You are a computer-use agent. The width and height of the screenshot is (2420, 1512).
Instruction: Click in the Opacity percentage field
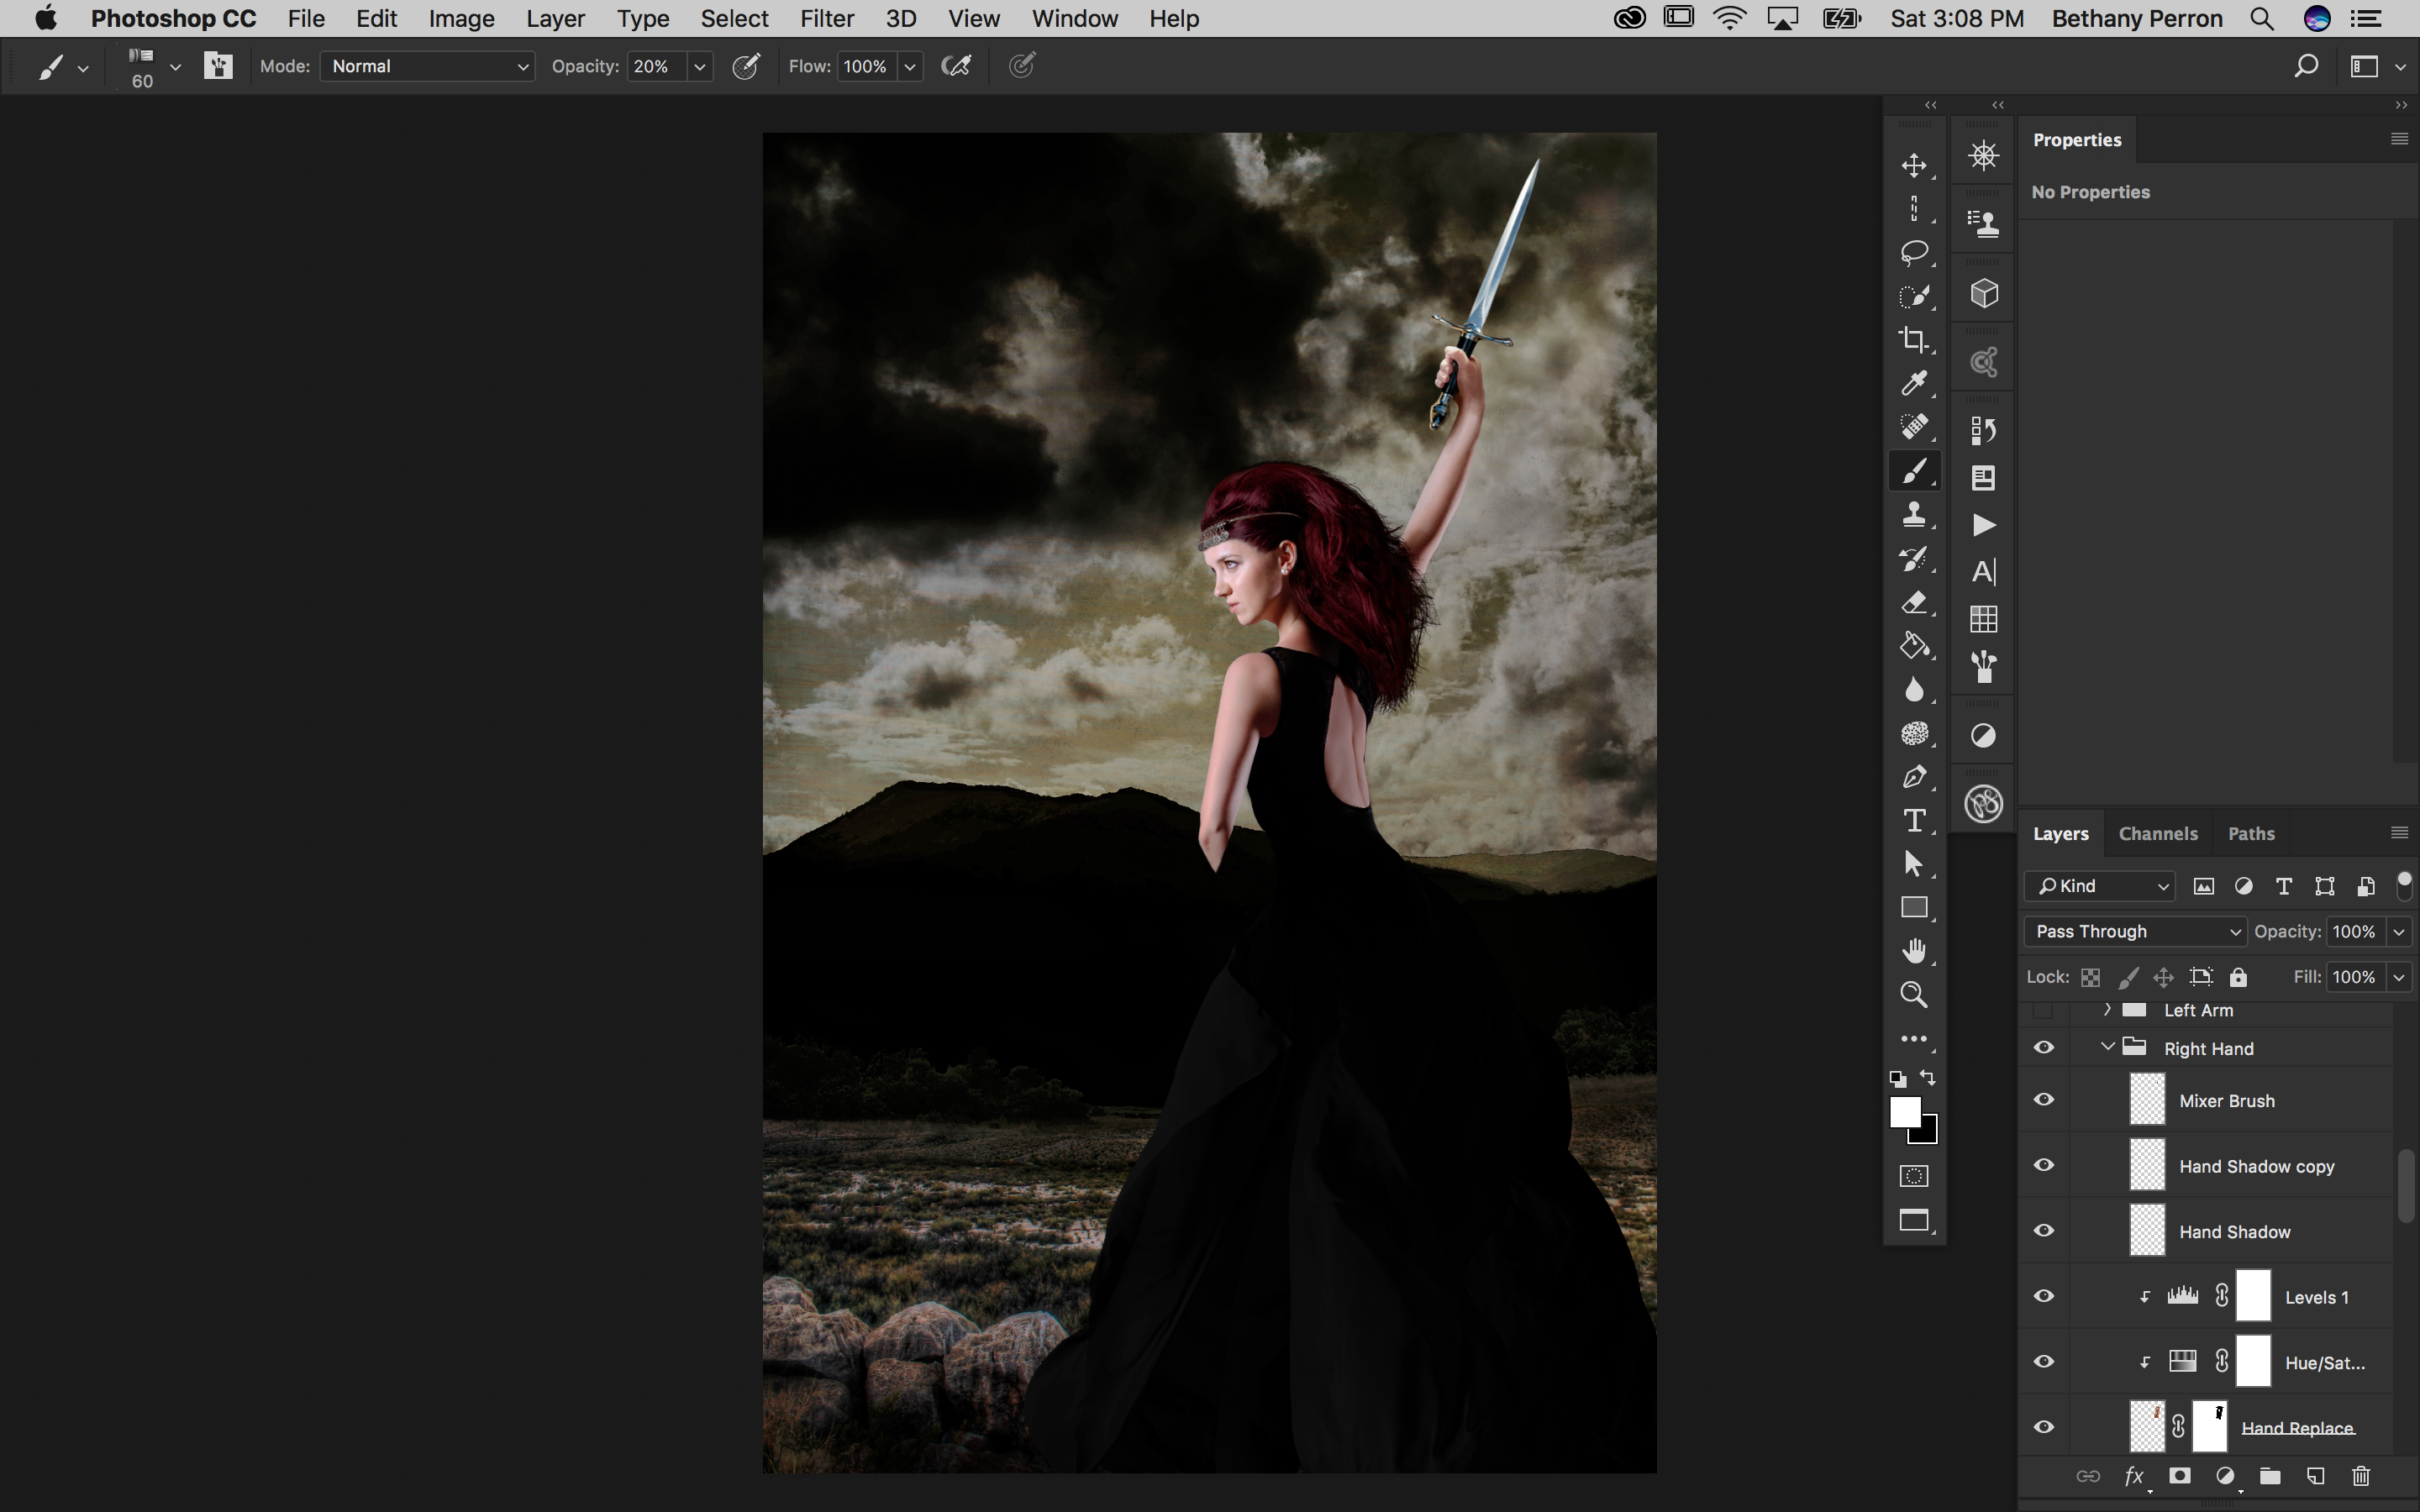point(652,66)
